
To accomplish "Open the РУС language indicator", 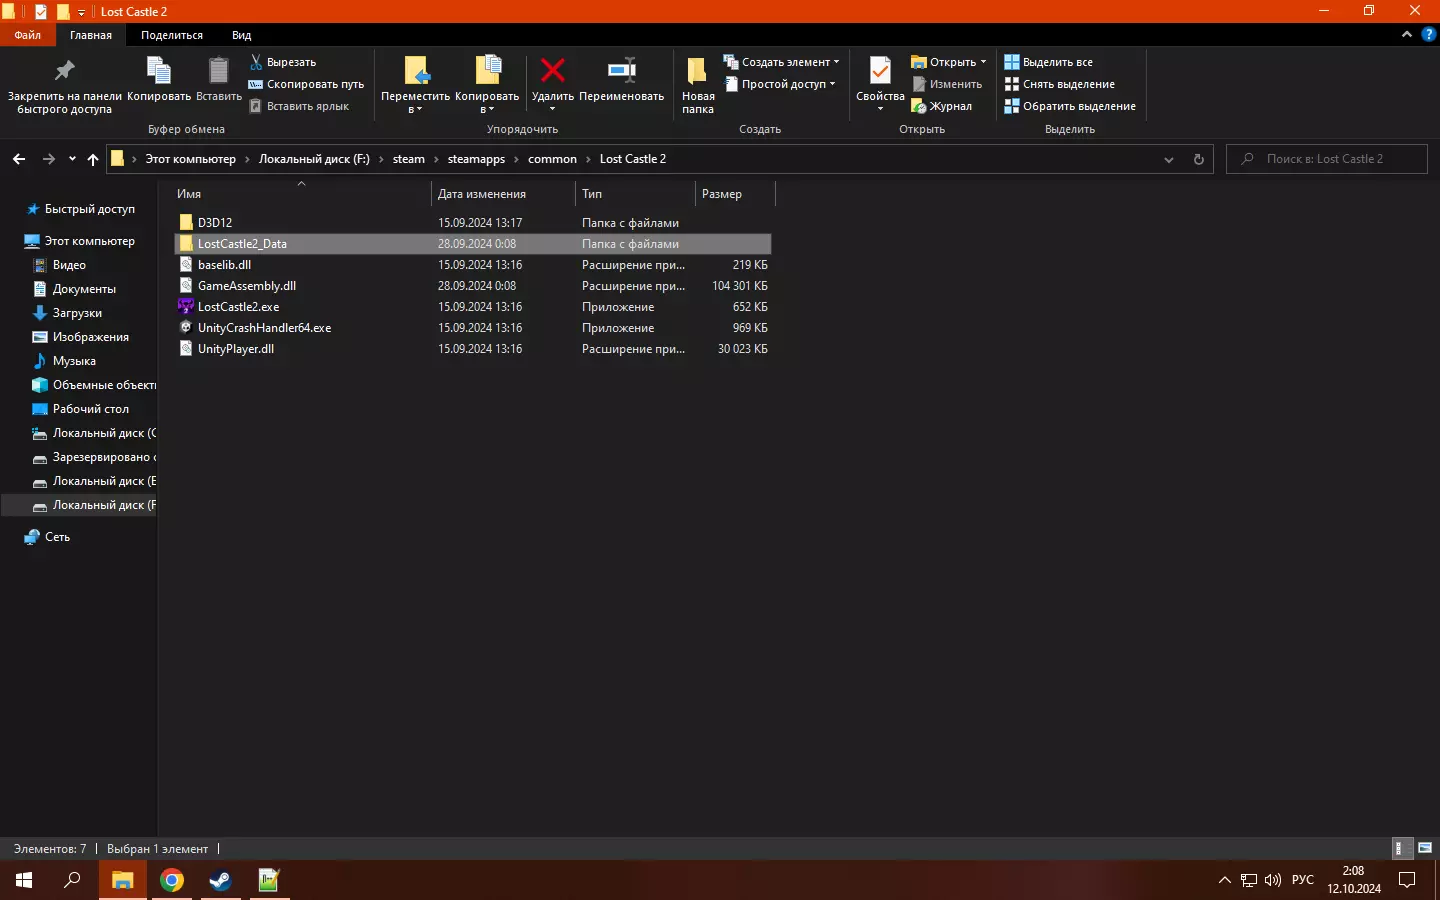I will click(1303, 880).
